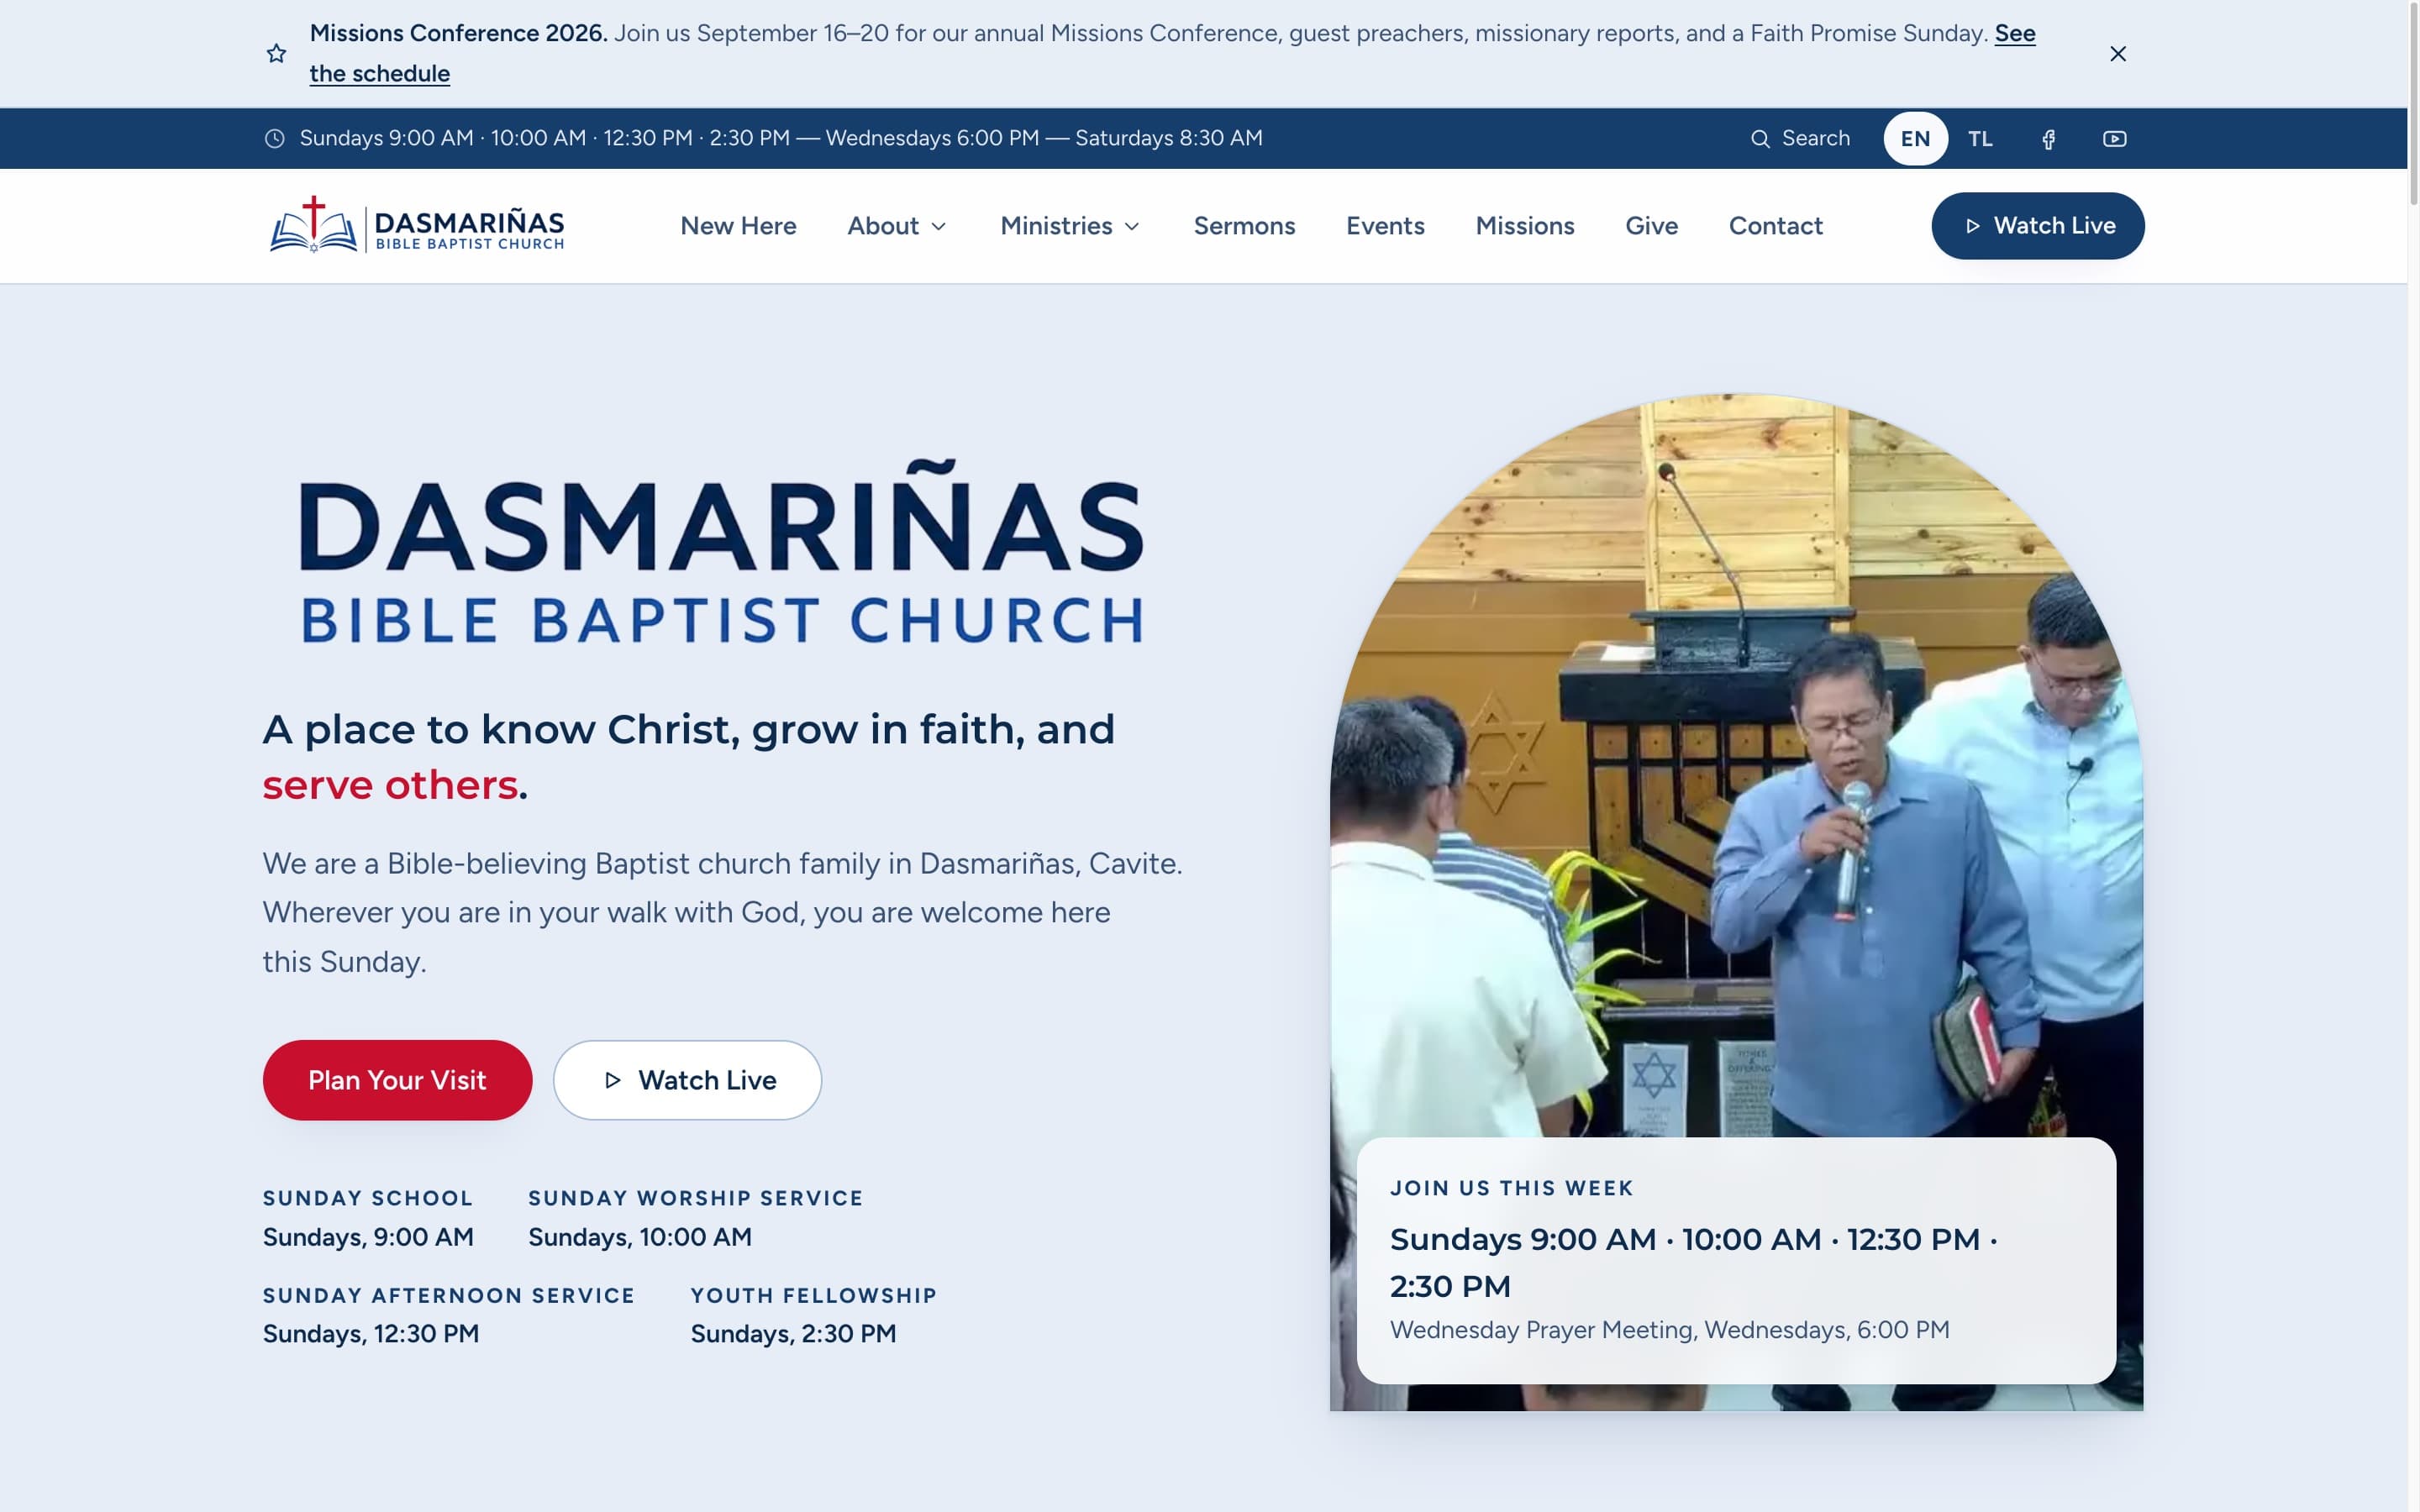Click the outlined Watch Live hero button
The width and height of the screenshot is (2420, 1512).
coord(687,1080)
